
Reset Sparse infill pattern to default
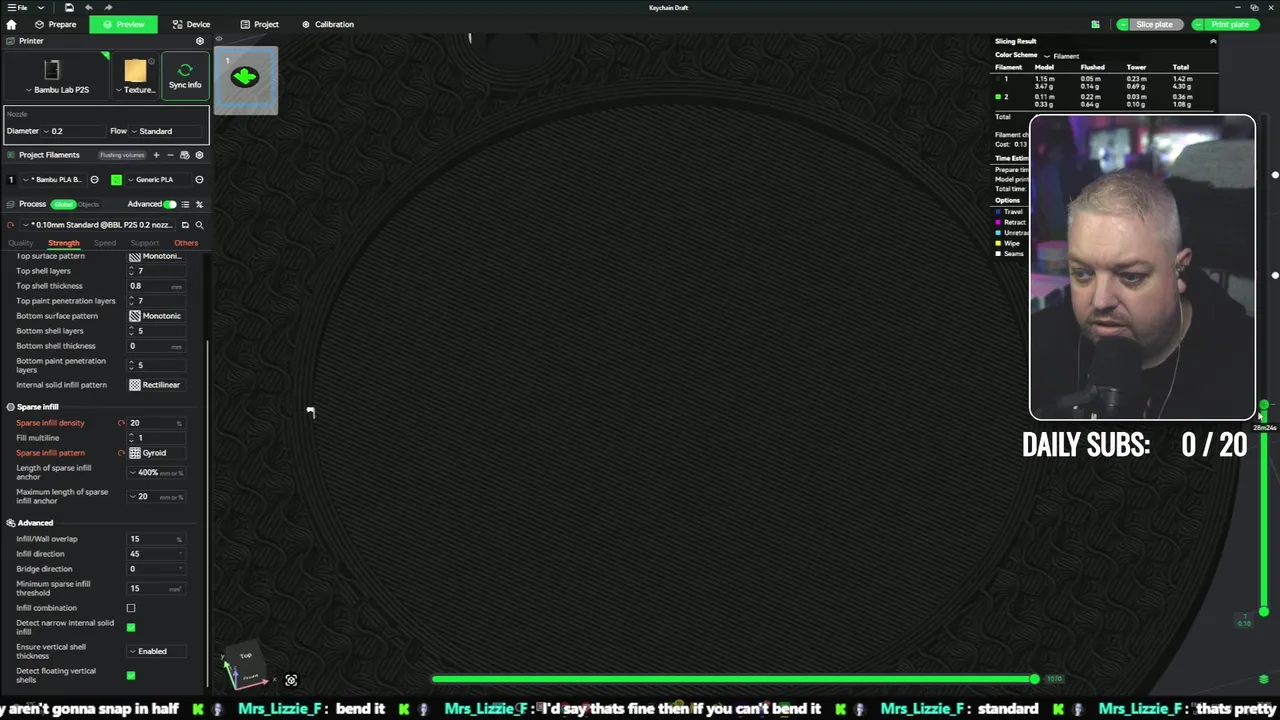[x=121, y=453]
